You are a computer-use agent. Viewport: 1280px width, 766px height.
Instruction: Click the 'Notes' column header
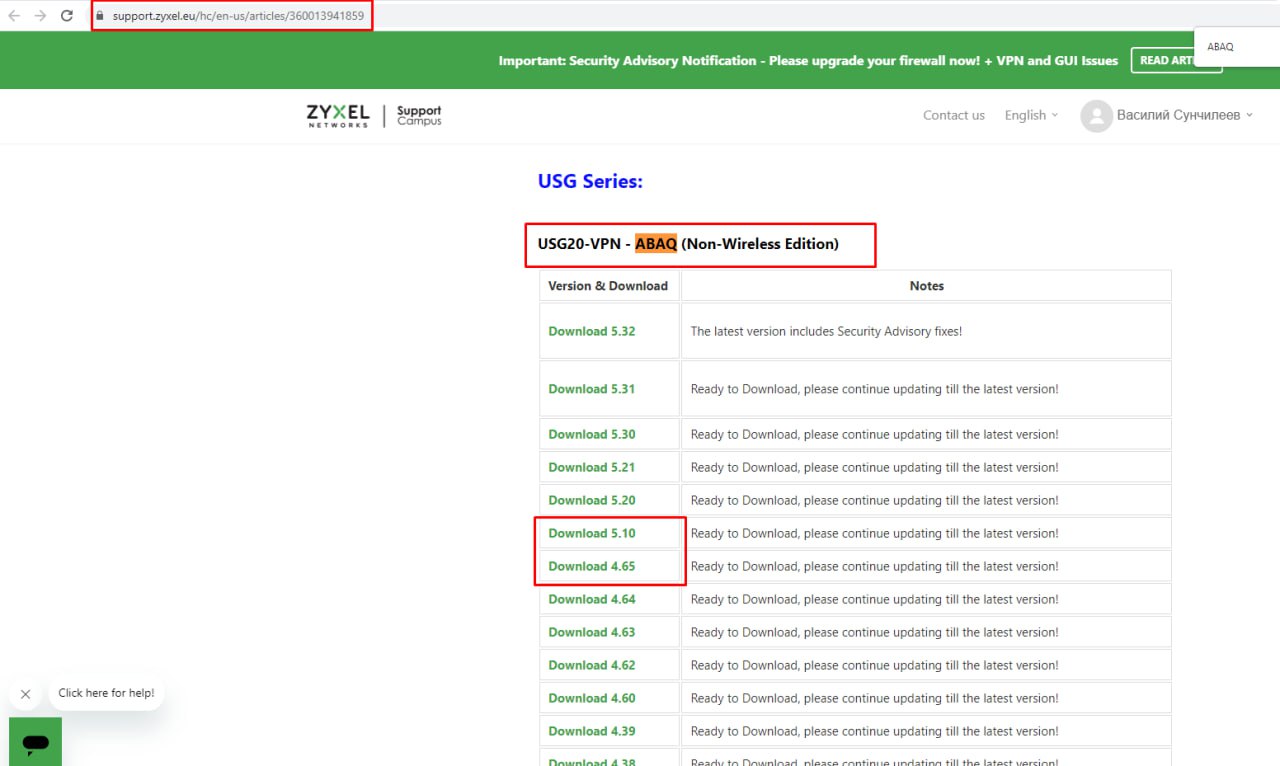point(926,286)
